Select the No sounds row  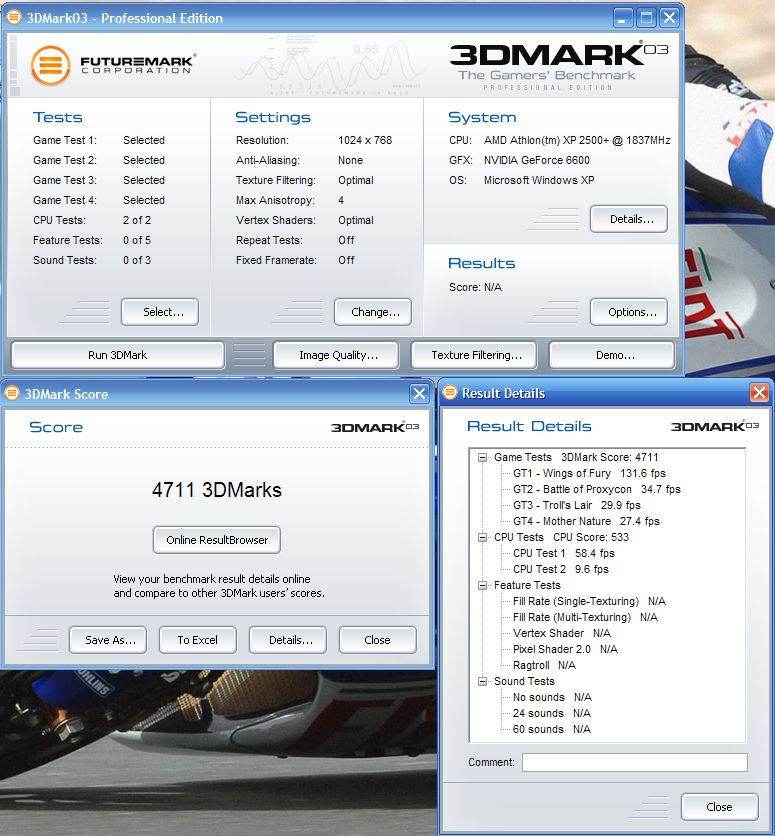pos(552,697)
